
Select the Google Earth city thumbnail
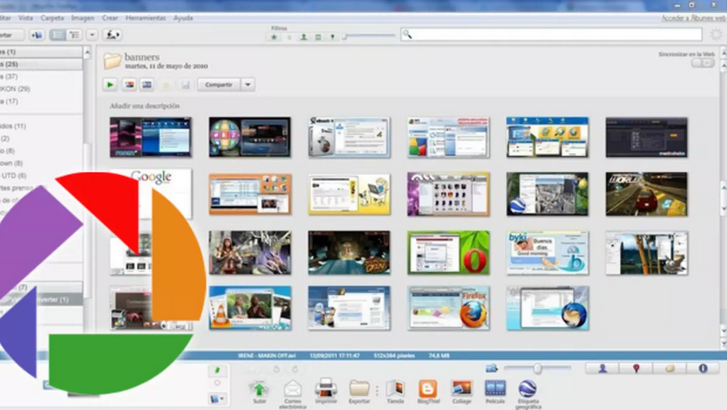547,194
